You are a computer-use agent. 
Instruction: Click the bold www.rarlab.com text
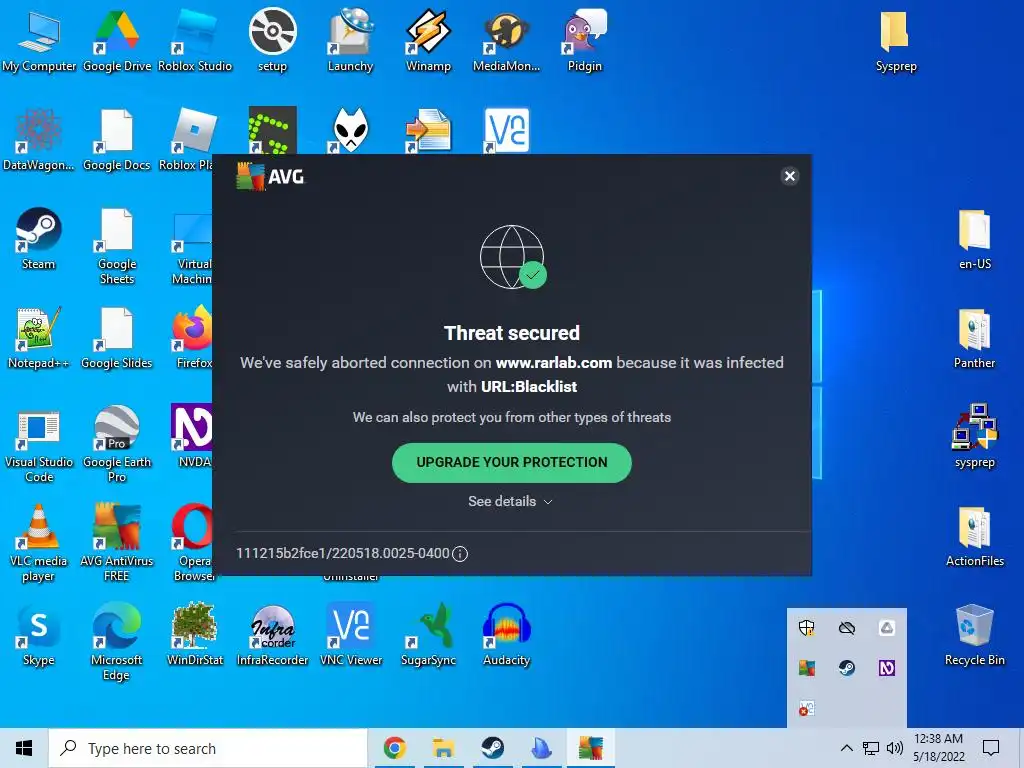pos(554,362)
